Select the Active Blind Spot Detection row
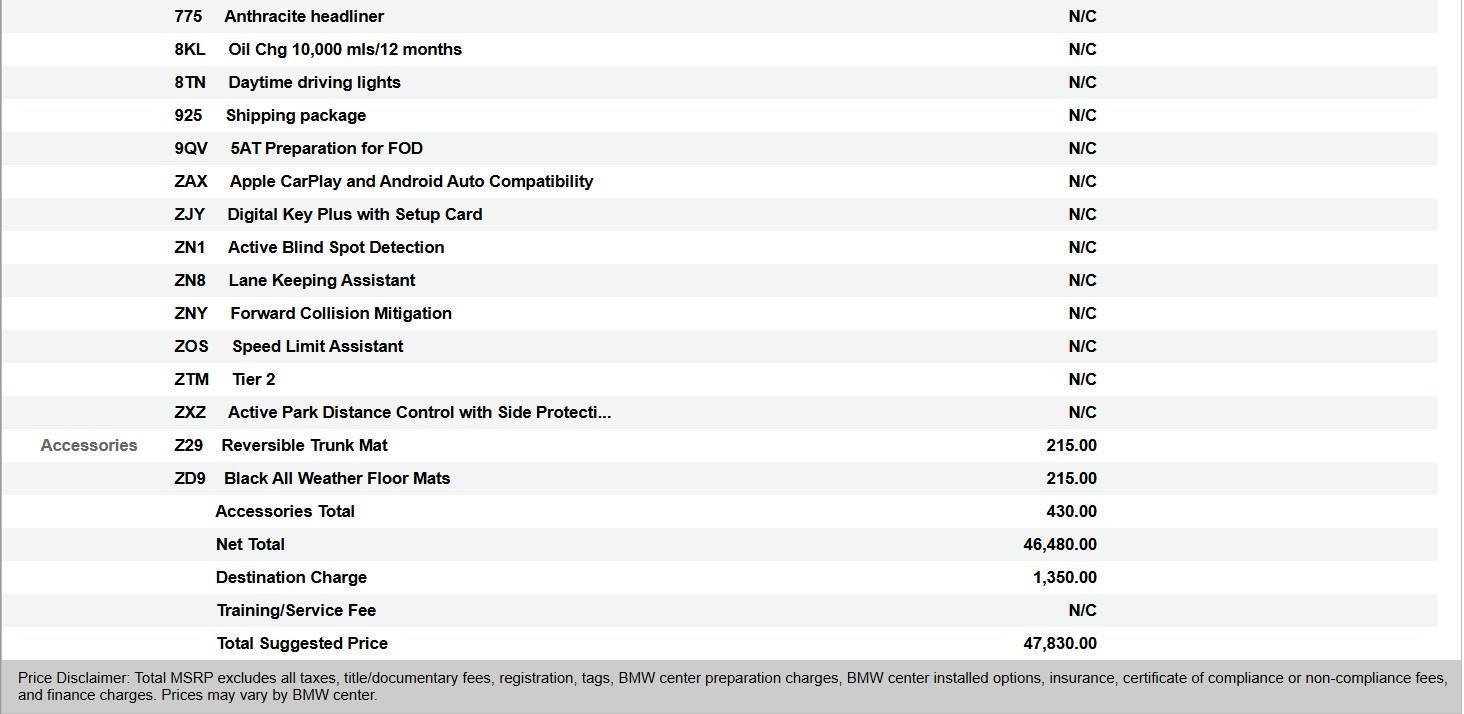Viewport: 1464px width, 714px height. pos(335,247)
